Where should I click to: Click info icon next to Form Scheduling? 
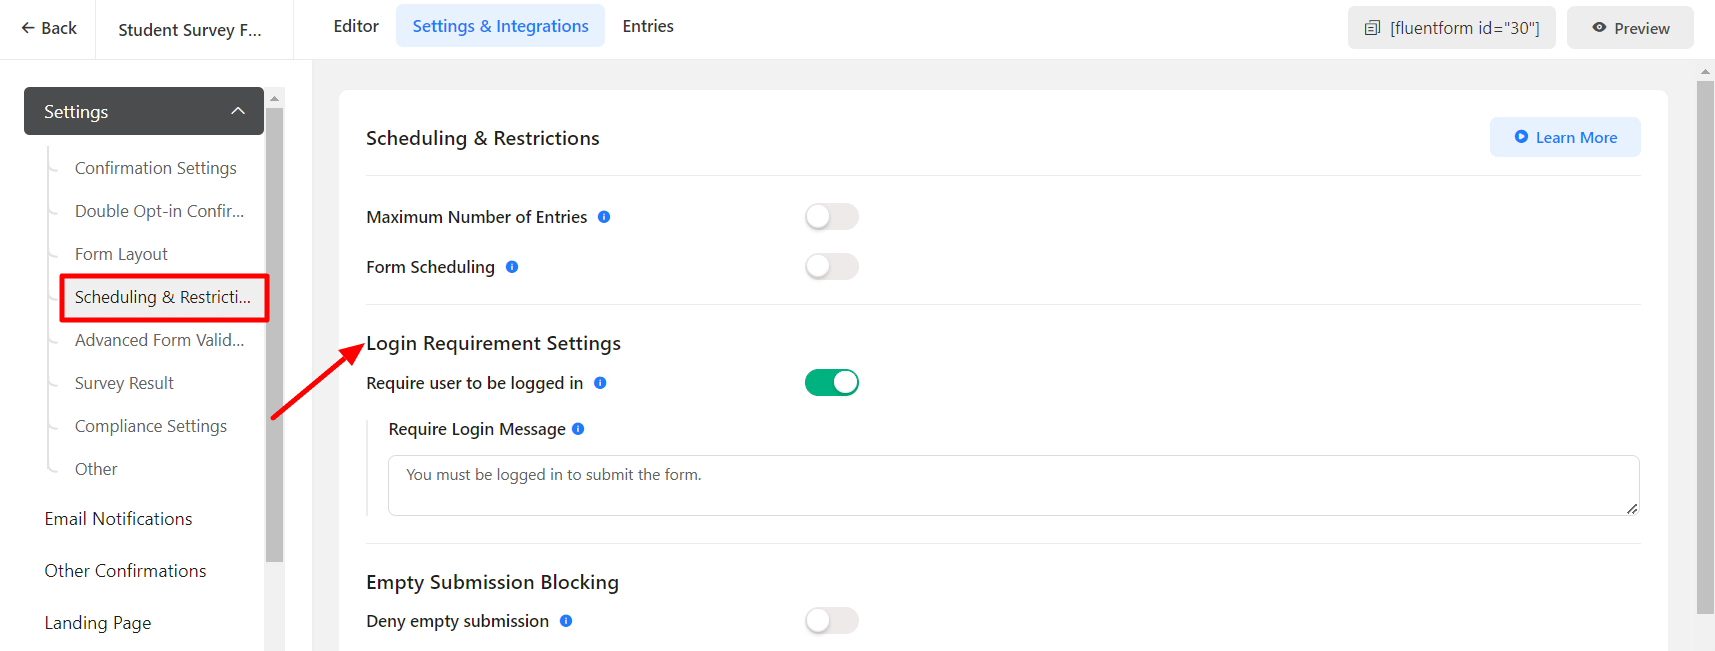pyautogui.click(x=512, y=267)
